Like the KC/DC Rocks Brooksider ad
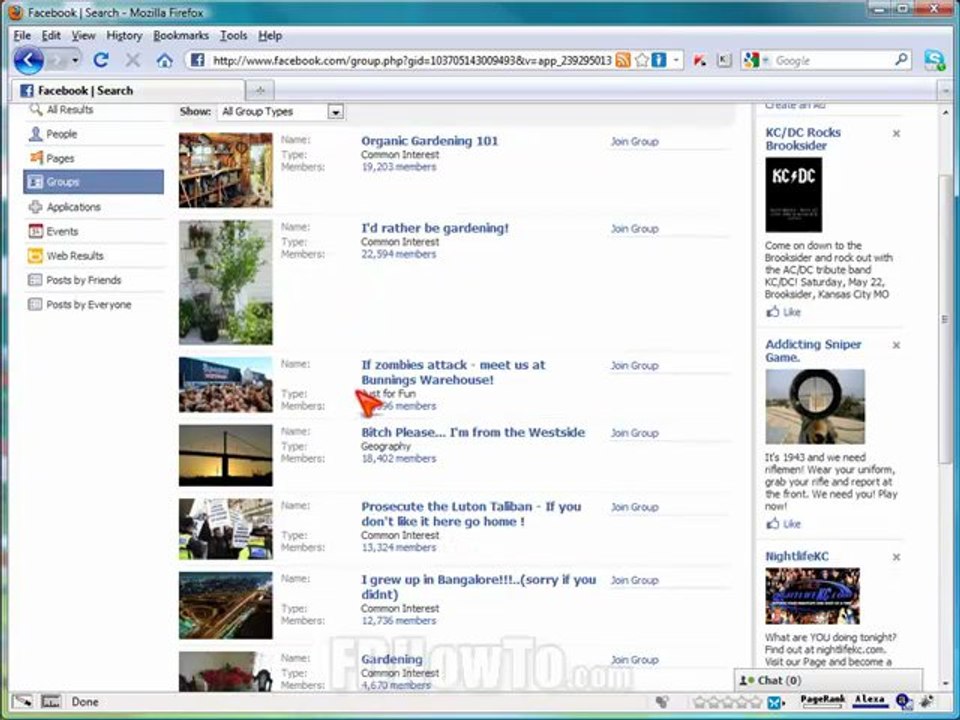Image resolution: width=960 pixels, height=720 pixels. coord(784,312)
